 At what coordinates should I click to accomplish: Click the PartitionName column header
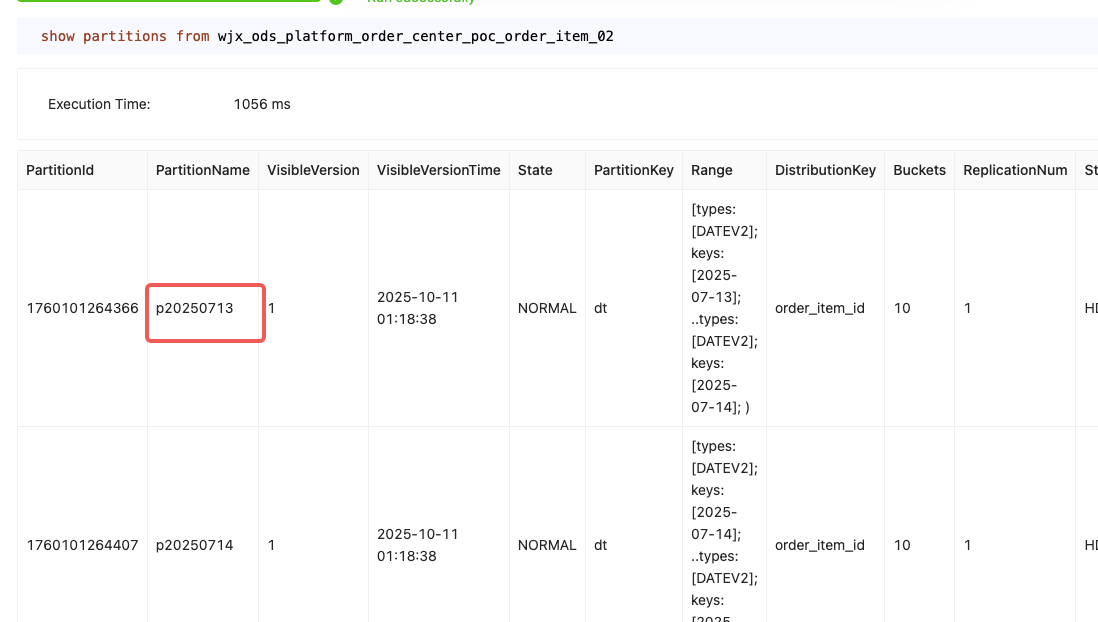[x=203, y=170]
